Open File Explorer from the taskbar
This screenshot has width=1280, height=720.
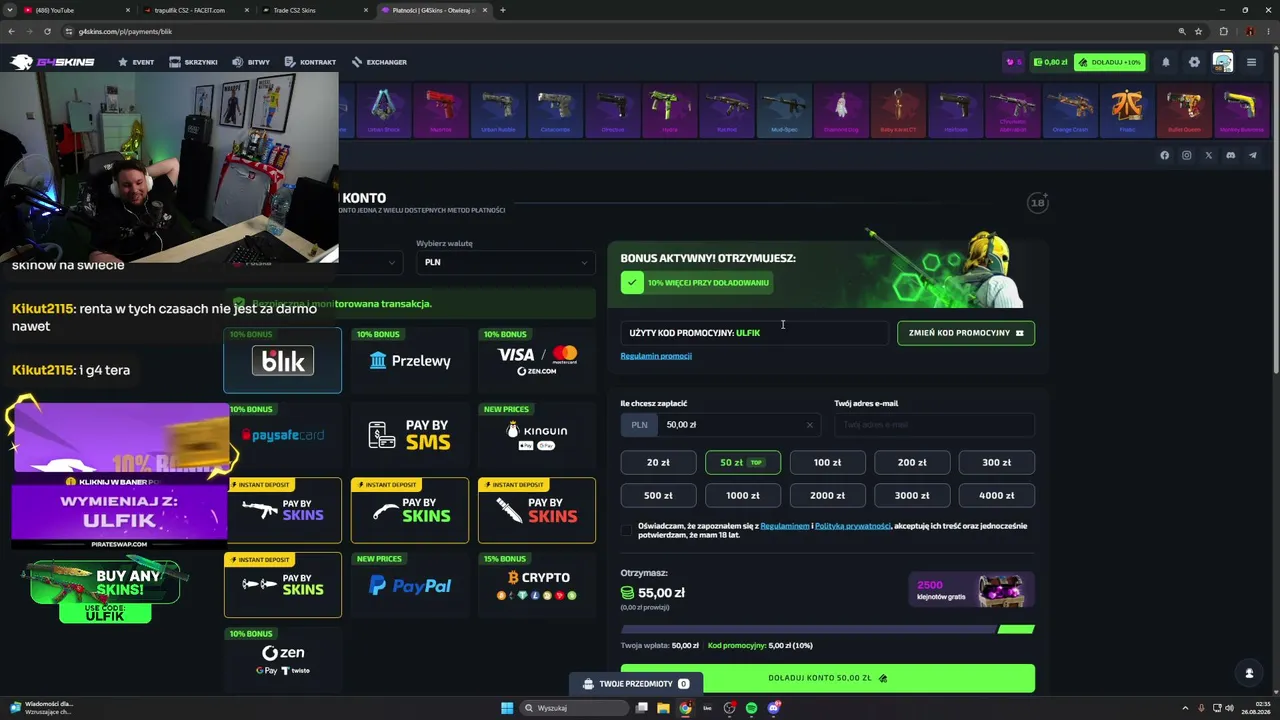point(663,708)
